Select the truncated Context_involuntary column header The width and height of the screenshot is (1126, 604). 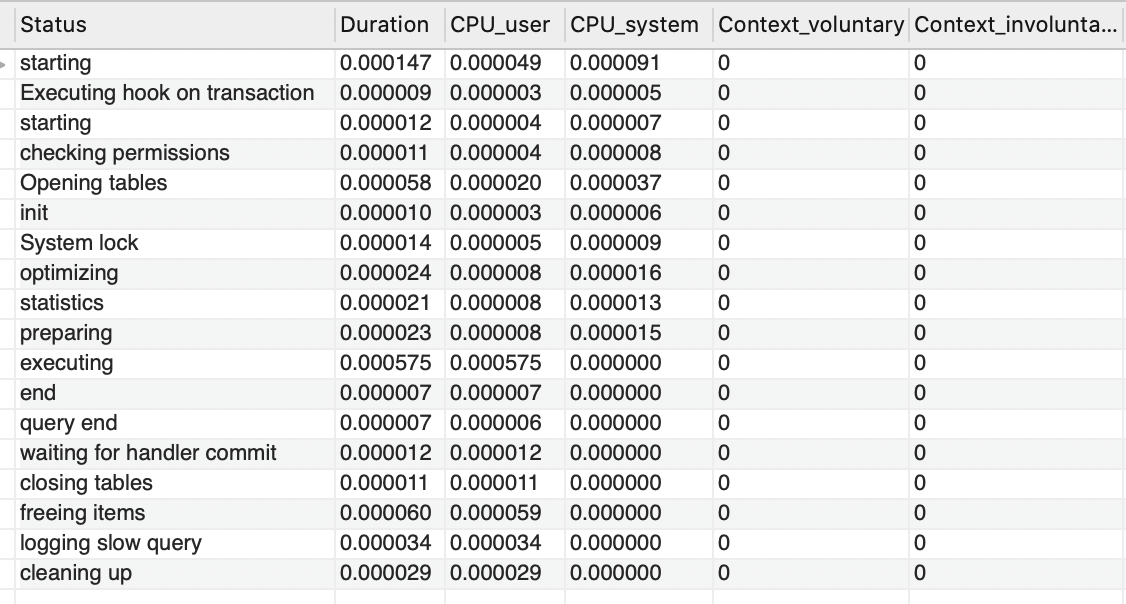1015,25
